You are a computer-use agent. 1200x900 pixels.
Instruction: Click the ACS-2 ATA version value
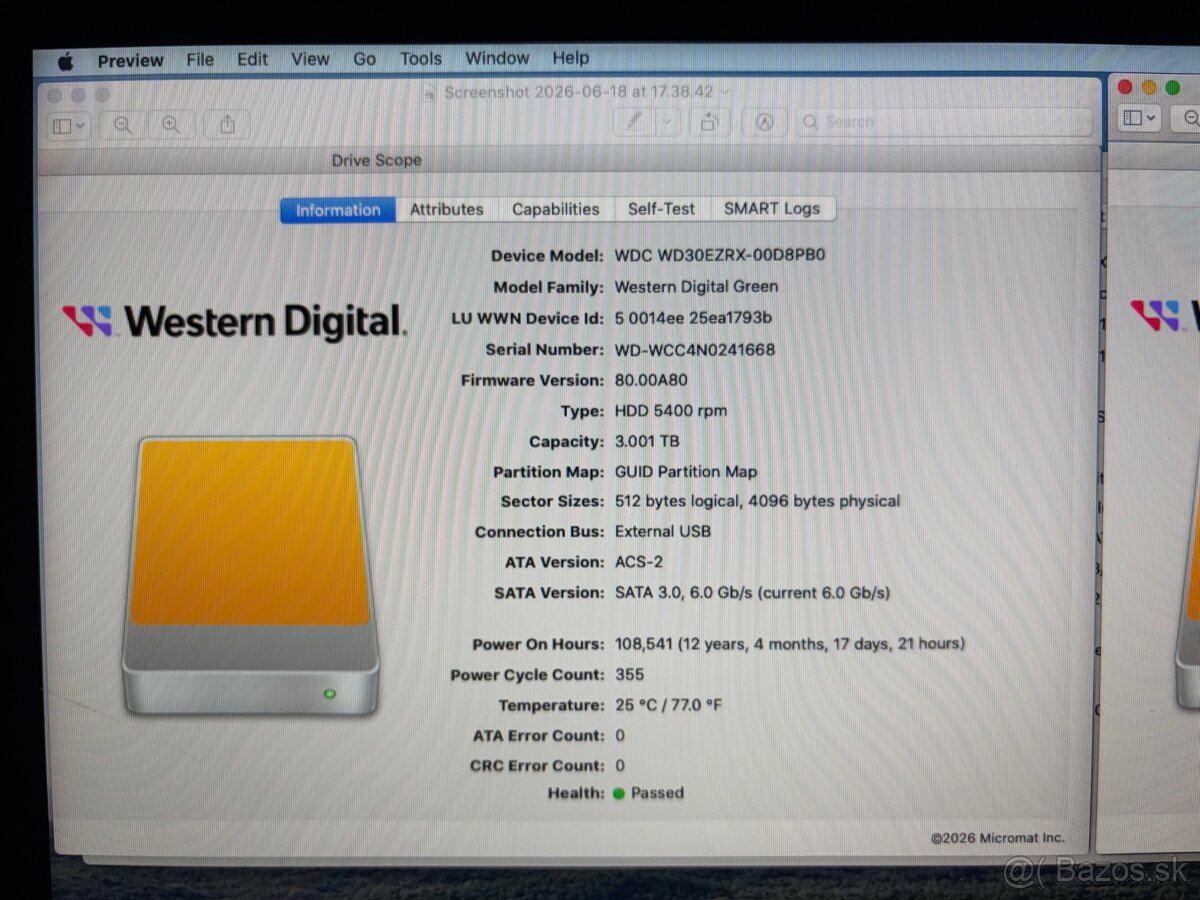[x=638, y=562]
